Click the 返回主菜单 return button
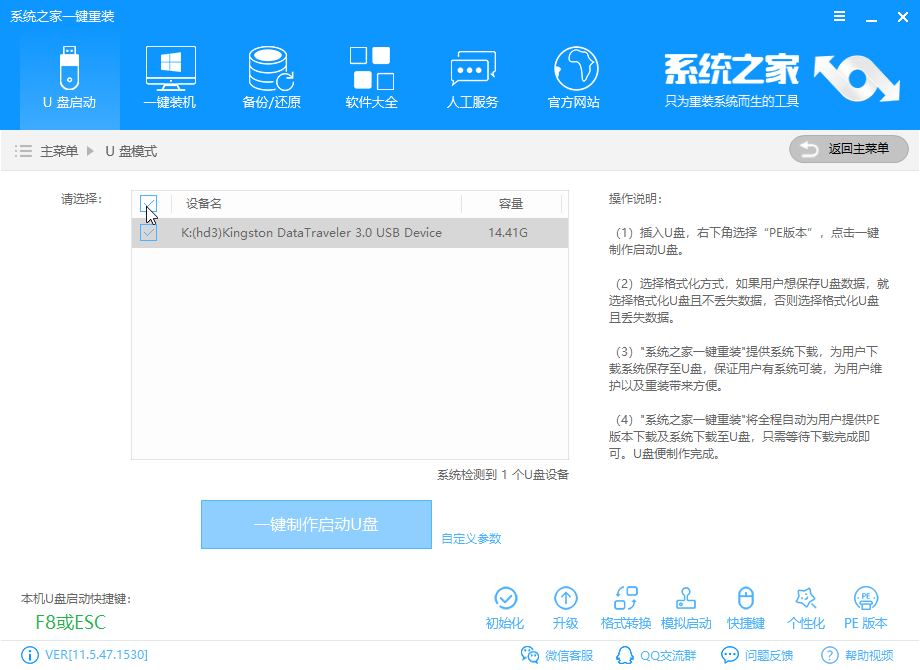Viewport: 920px width, 670px height. [848, 149]
